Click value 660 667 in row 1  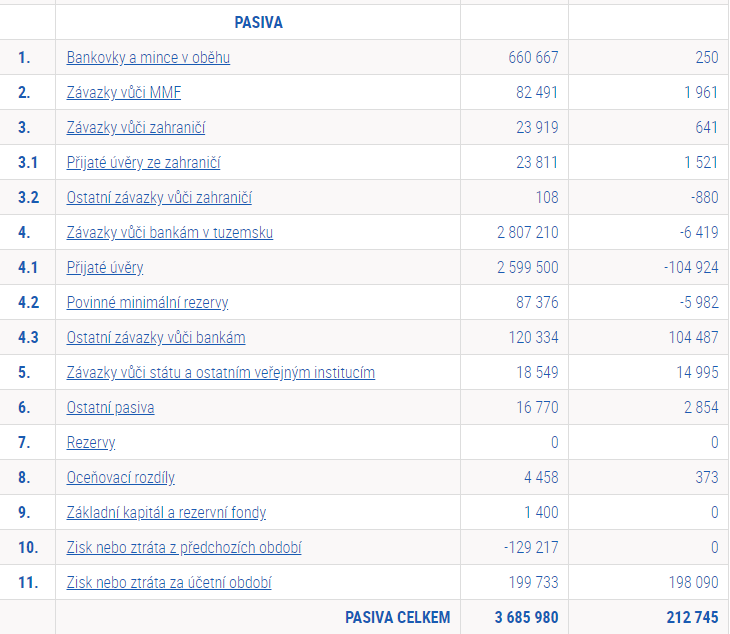[x=533, y=58]
